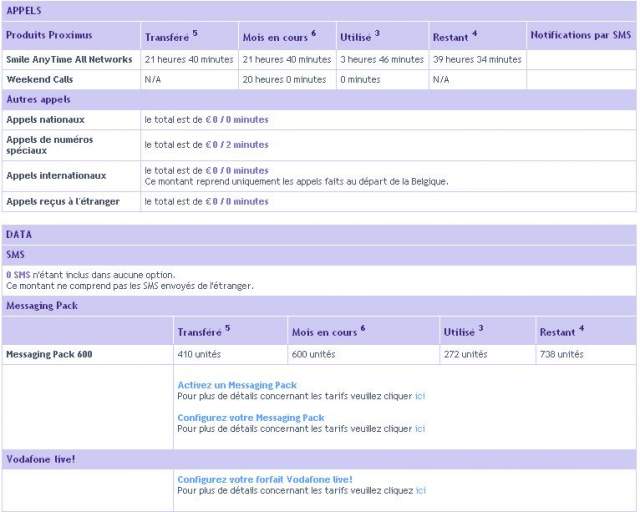
Task: Open footnote 4 beside Restant in Messaging Pack table
Action: (580, 328)
